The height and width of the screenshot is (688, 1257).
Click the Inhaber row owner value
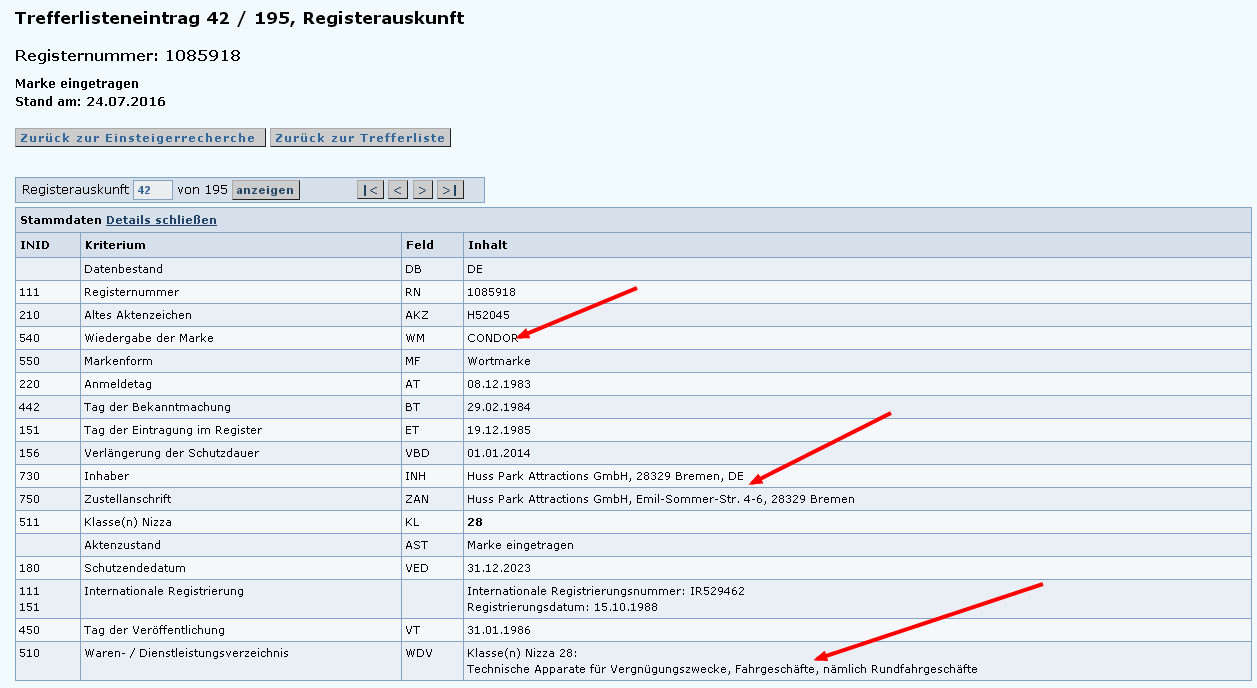605,476
